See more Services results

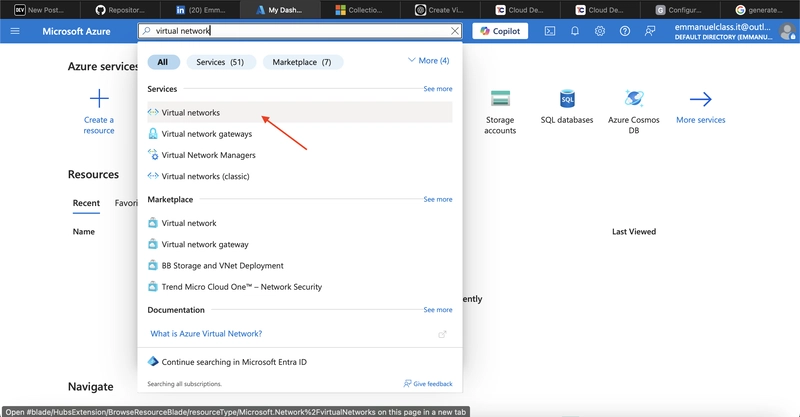[x=438, y=89]
